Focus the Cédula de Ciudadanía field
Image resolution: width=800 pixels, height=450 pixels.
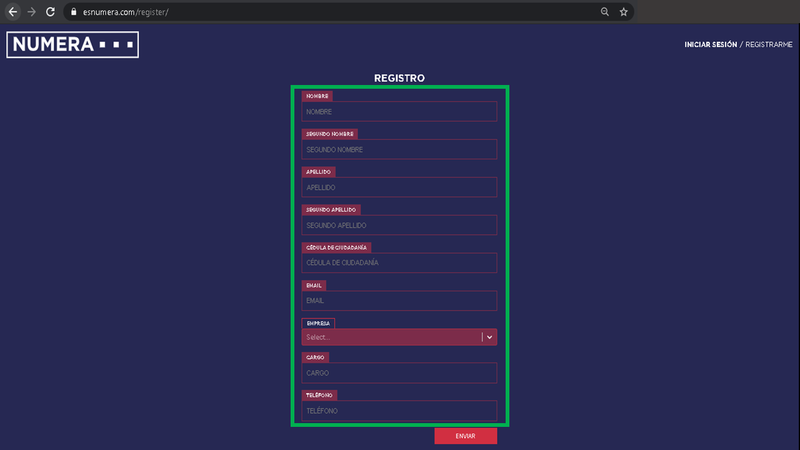click(x=399, y=263)
